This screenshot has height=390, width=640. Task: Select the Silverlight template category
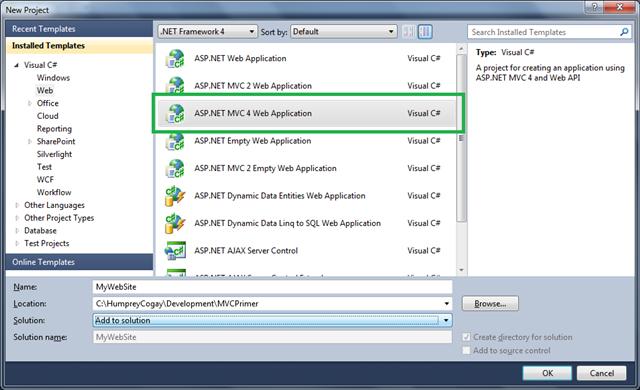(54, 154)
